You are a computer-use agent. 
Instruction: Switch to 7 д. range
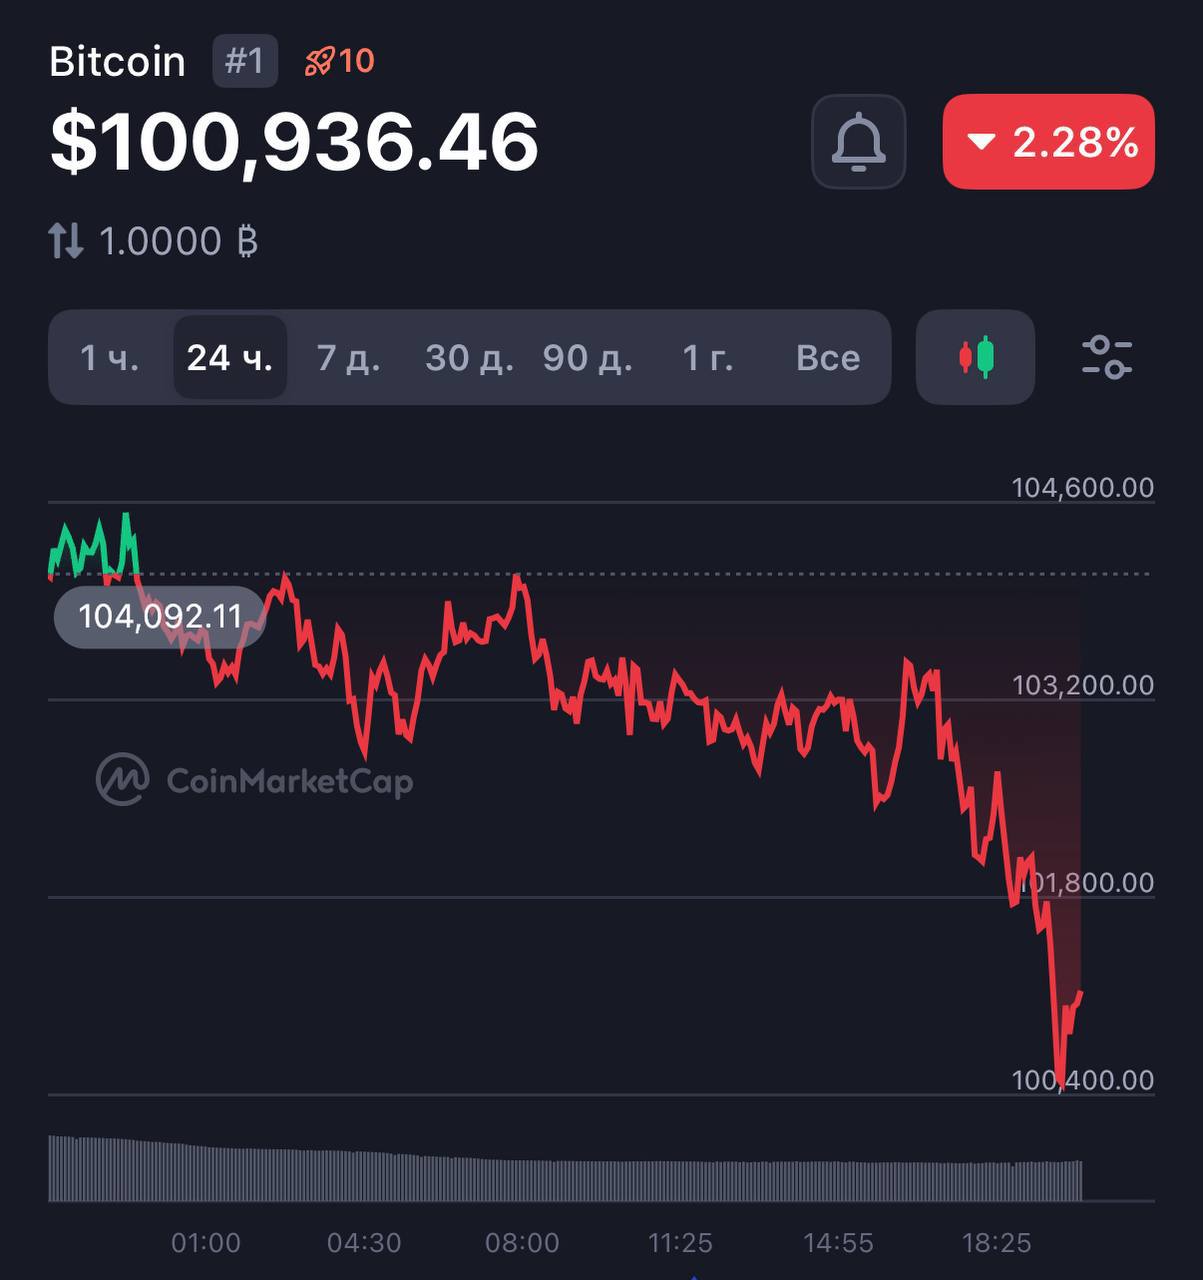(x=348, y=357)
